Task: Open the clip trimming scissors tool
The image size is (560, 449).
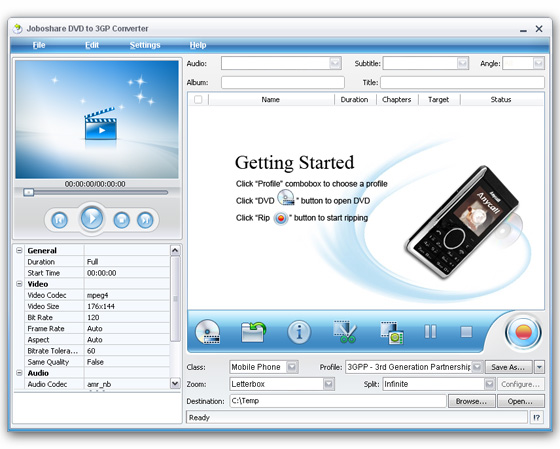Action: pyautogui.click(x=345, y=332)
